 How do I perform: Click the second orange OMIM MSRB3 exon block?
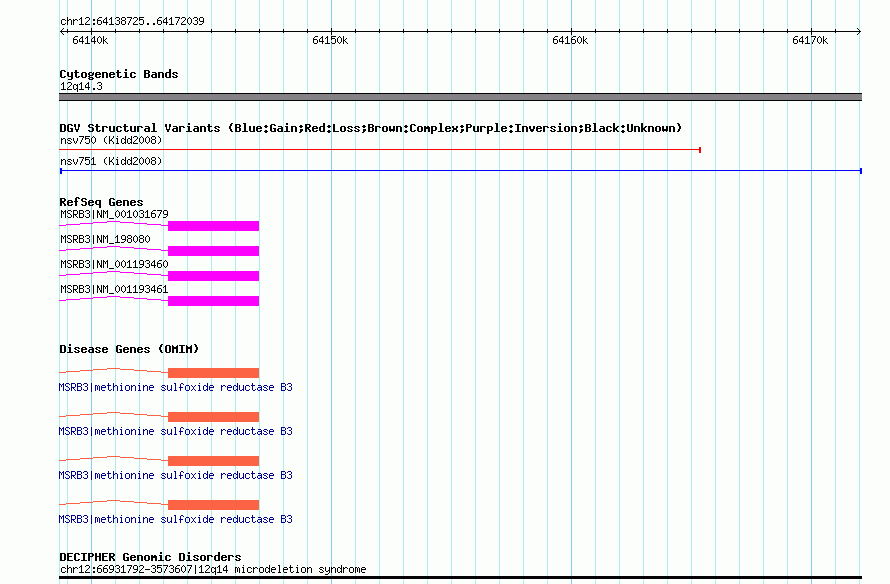tap(213, 417)
